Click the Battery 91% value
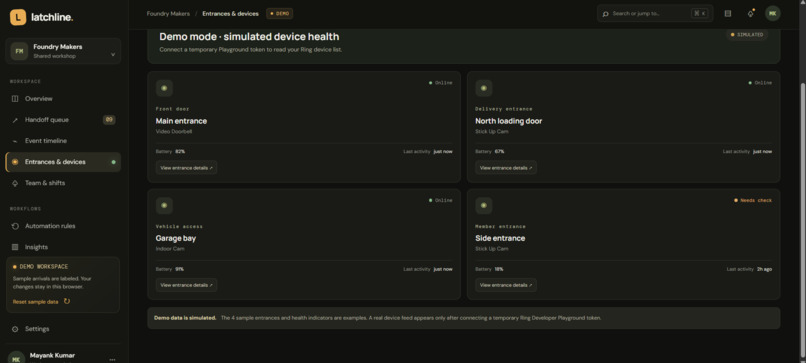Image resolution: width=806 pixels, height=363 pixels. [179, 269]
